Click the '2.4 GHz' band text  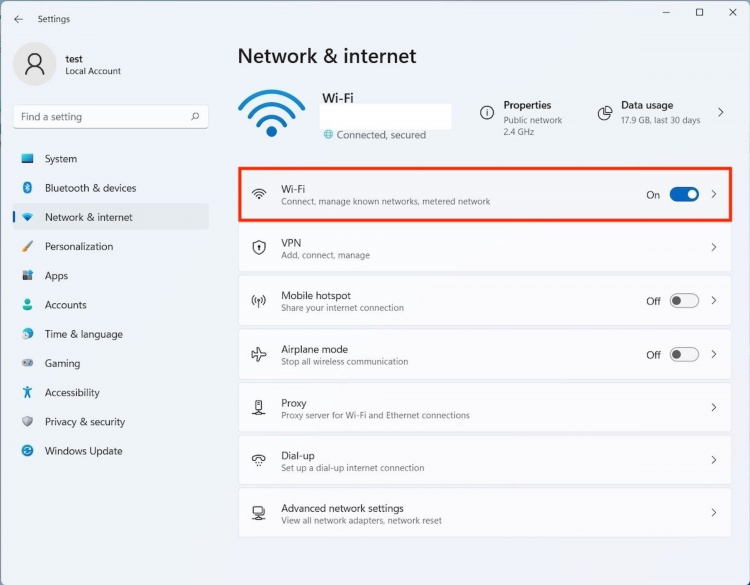point(518,132)
